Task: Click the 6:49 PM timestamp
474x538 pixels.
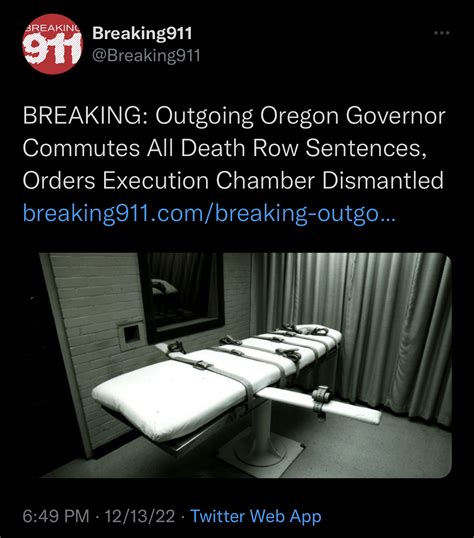Action: [56, 516]
